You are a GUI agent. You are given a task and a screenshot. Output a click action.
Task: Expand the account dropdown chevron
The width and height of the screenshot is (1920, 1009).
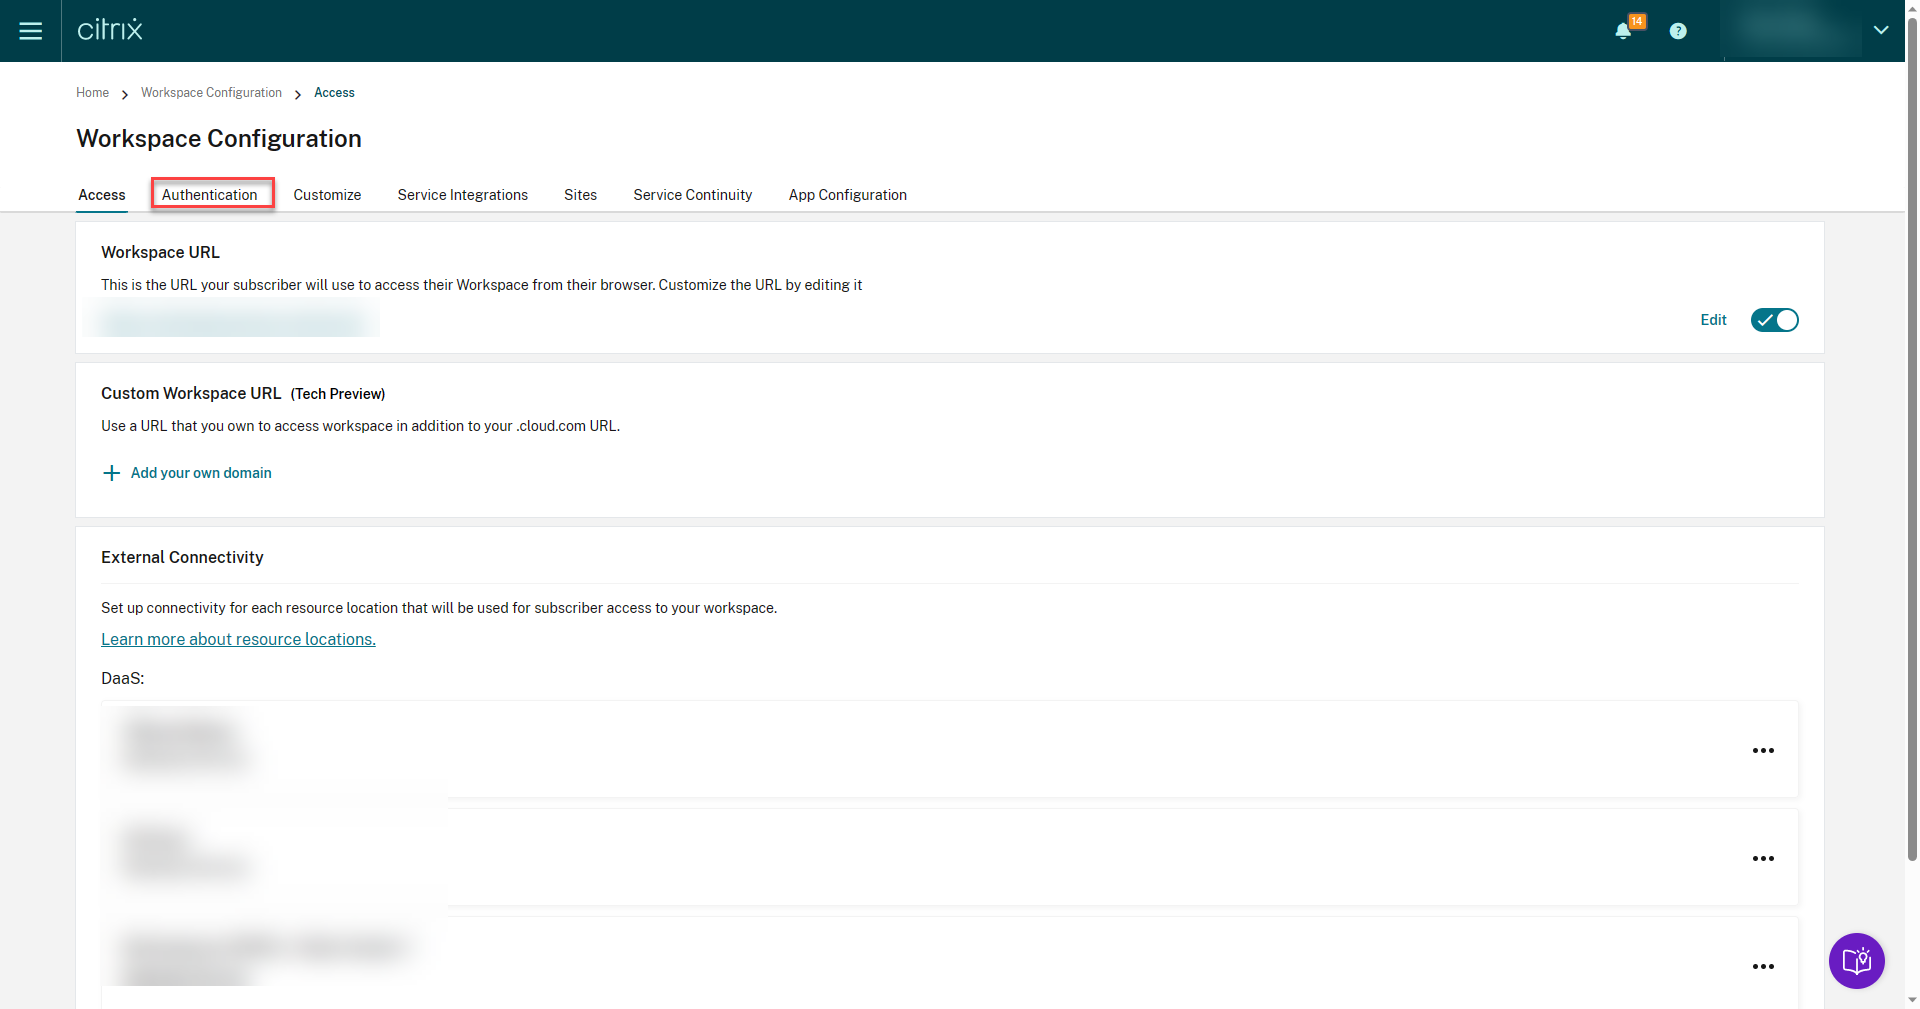[1881, 30]
